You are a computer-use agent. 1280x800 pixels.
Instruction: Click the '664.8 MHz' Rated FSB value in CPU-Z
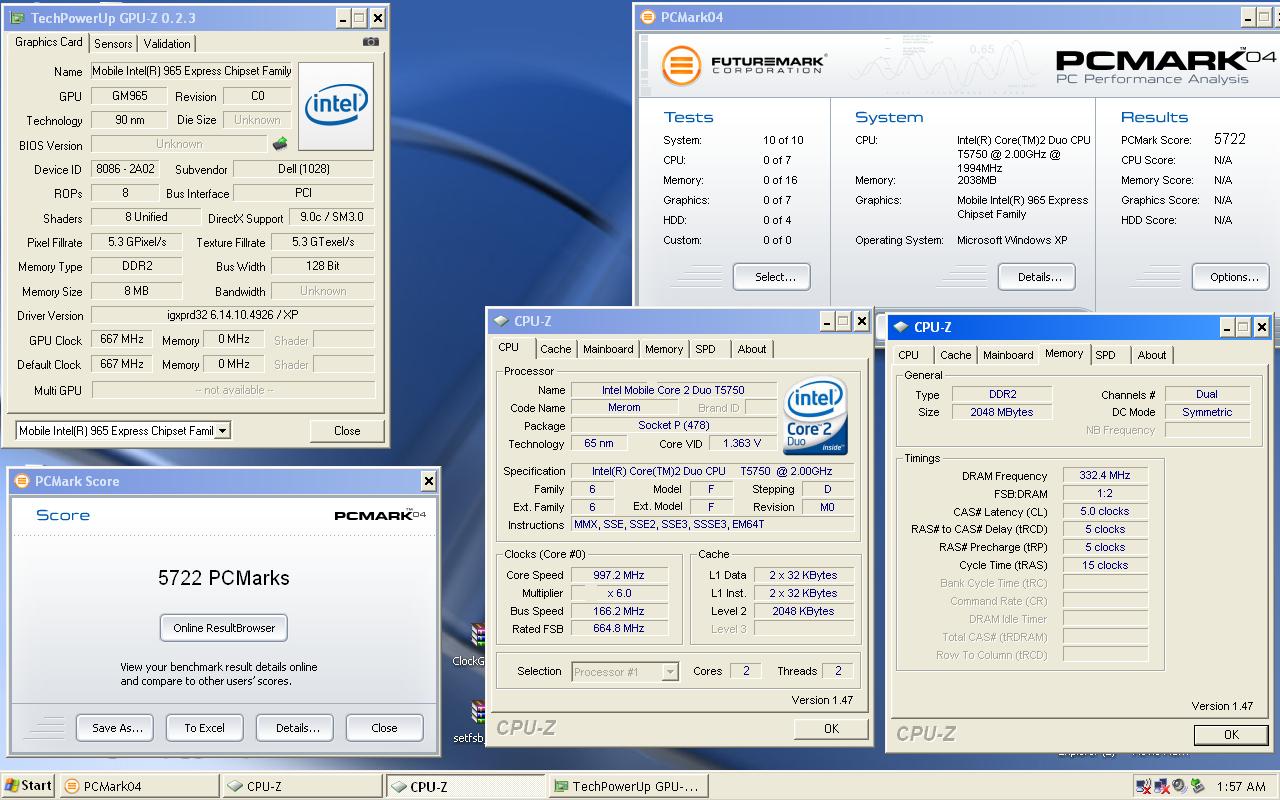(x=619, y=629)
